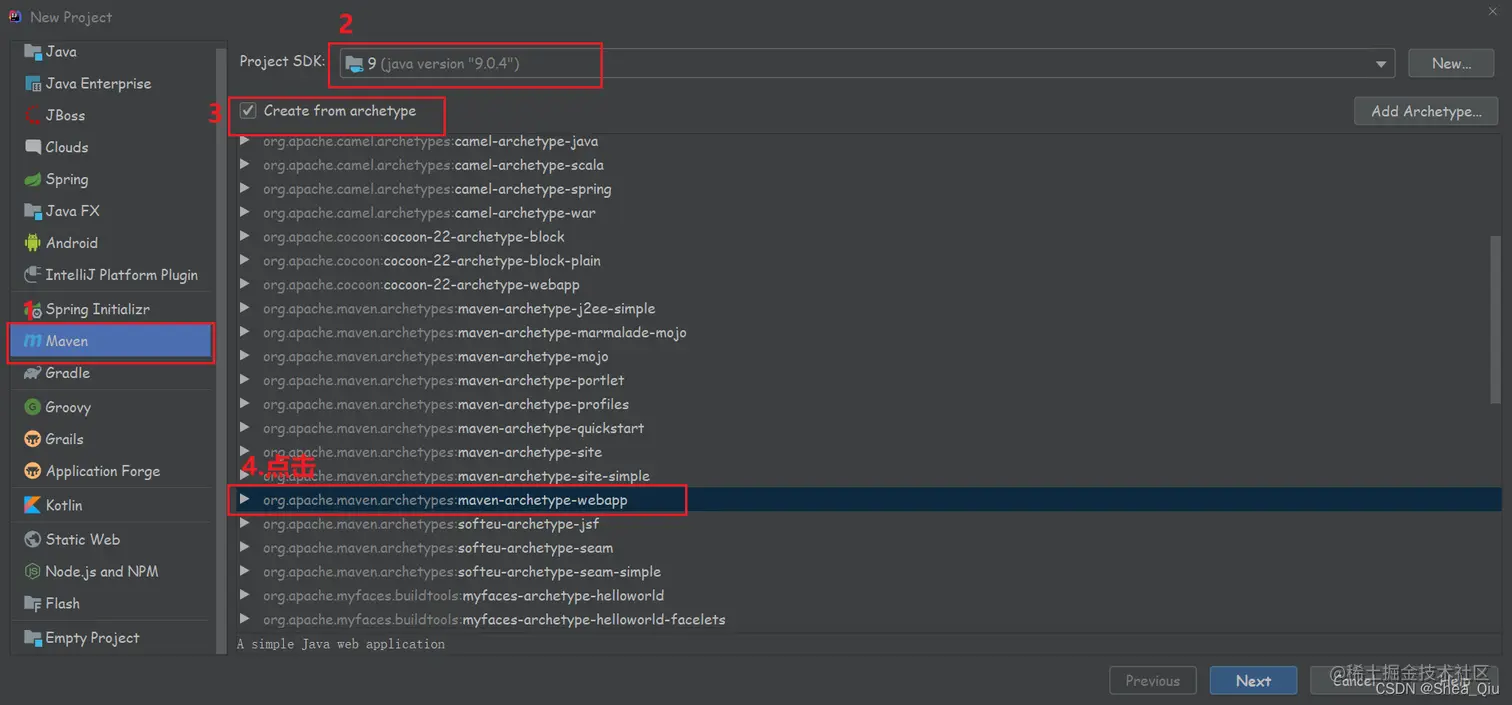Viewport: 1512px width, 705px height.
Task: Click the Empty Project icon
Action: click(x=32, y=638)
